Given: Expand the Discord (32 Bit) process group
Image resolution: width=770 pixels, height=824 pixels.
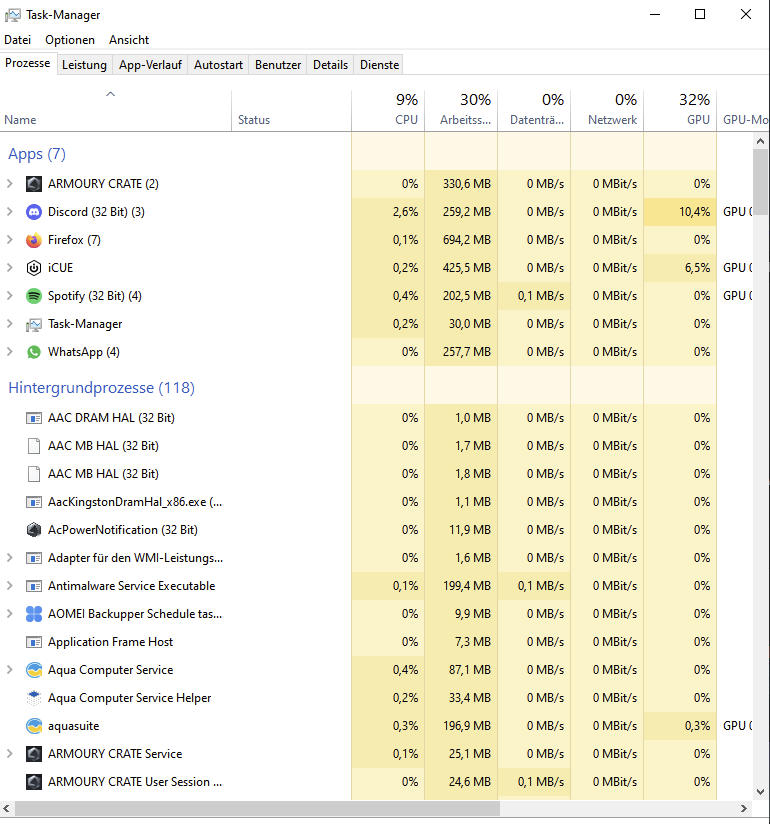Looking at the screenshot, I should click(x=9, y=212).
